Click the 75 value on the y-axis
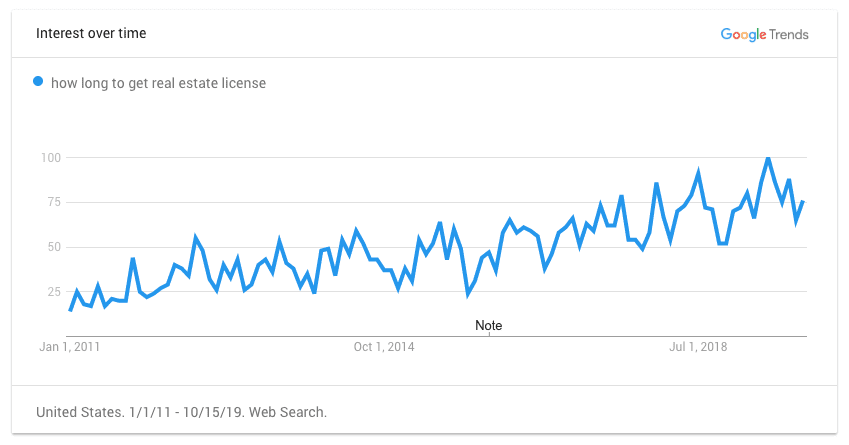849x445 pixels. [54, 202]
